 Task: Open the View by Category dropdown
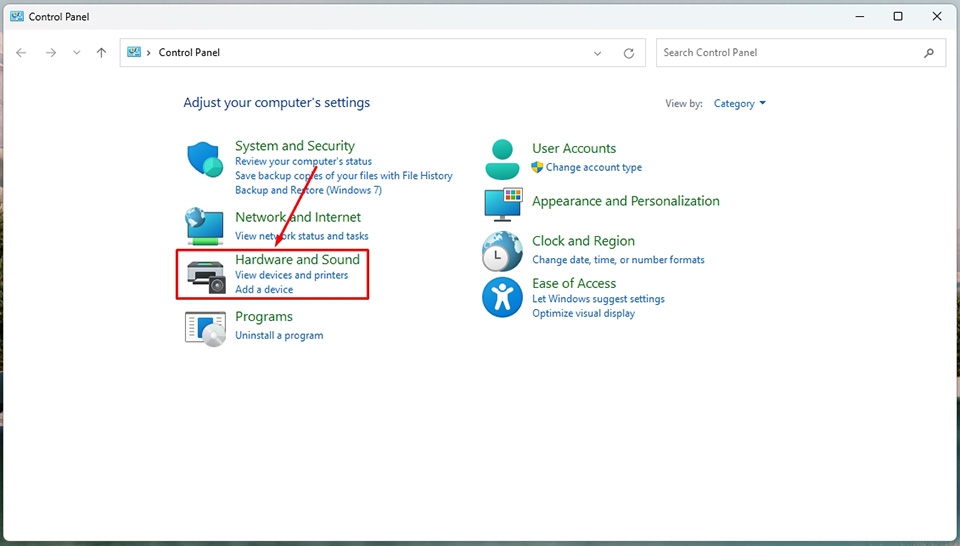coord(740,103)
